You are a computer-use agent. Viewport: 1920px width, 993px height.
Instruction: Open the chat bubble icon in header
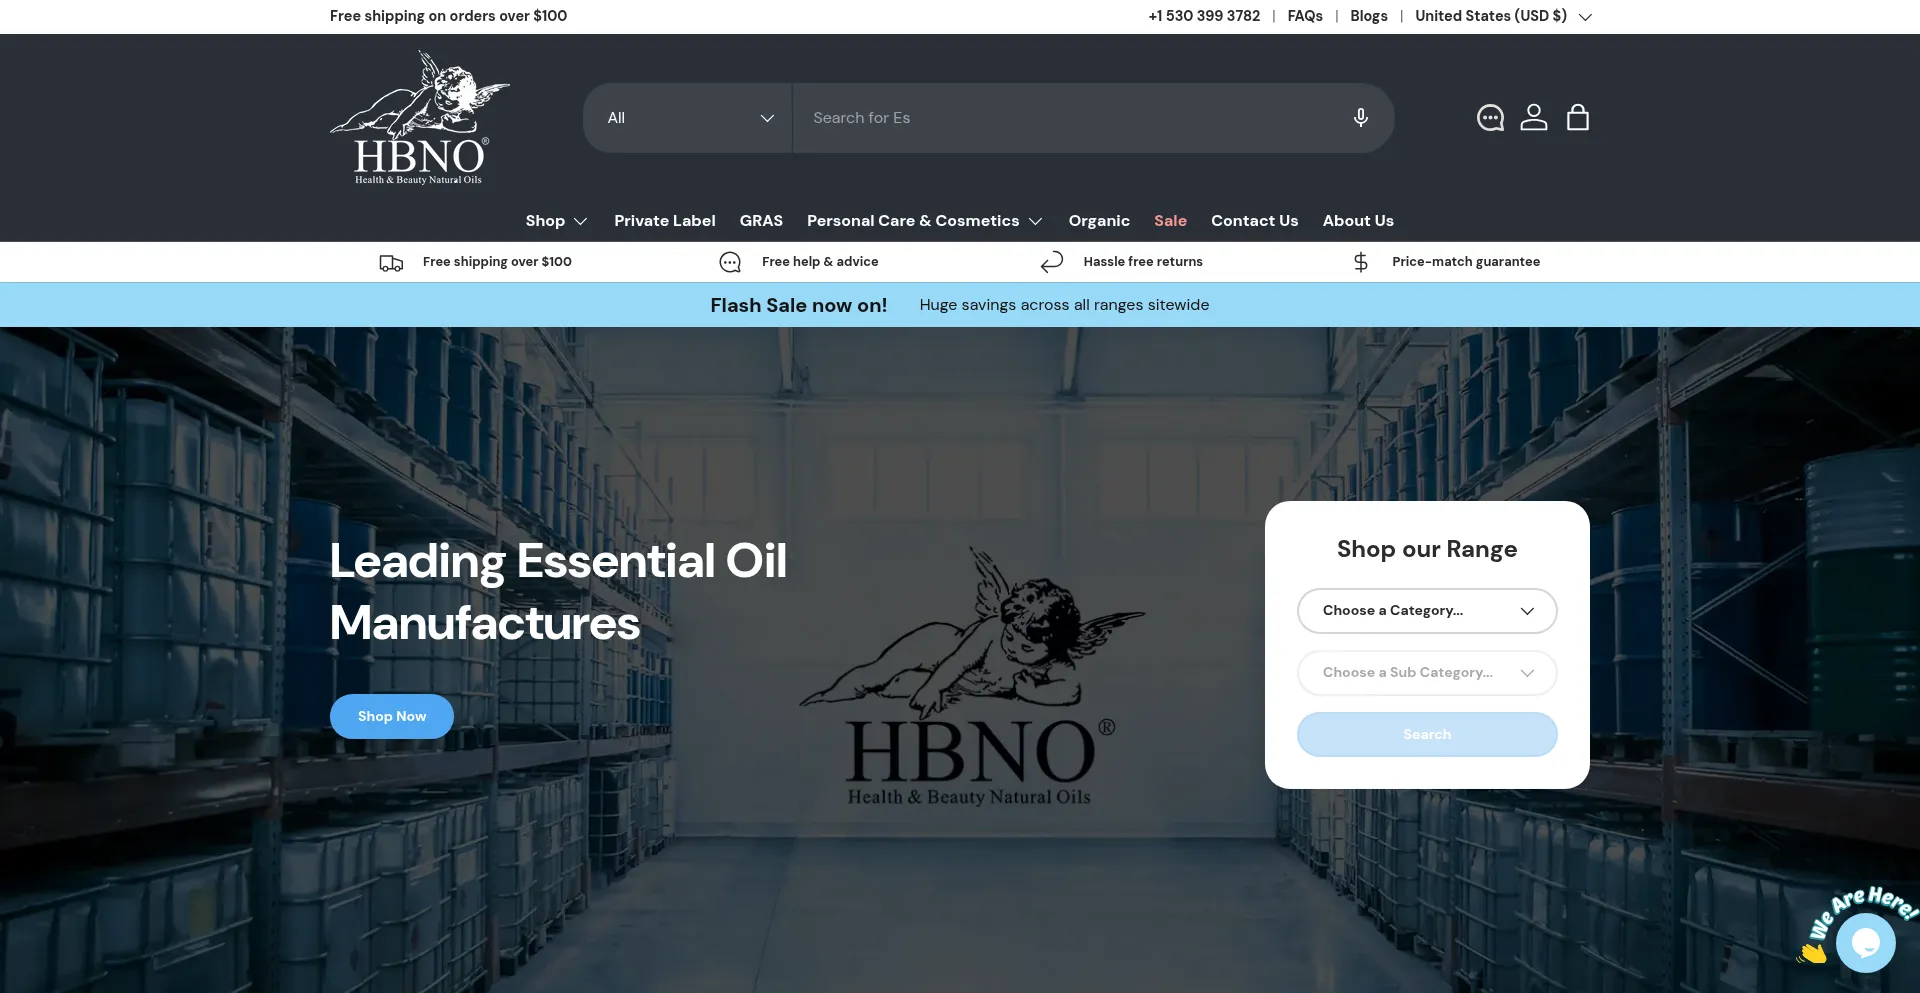(x=1490, y=118)
